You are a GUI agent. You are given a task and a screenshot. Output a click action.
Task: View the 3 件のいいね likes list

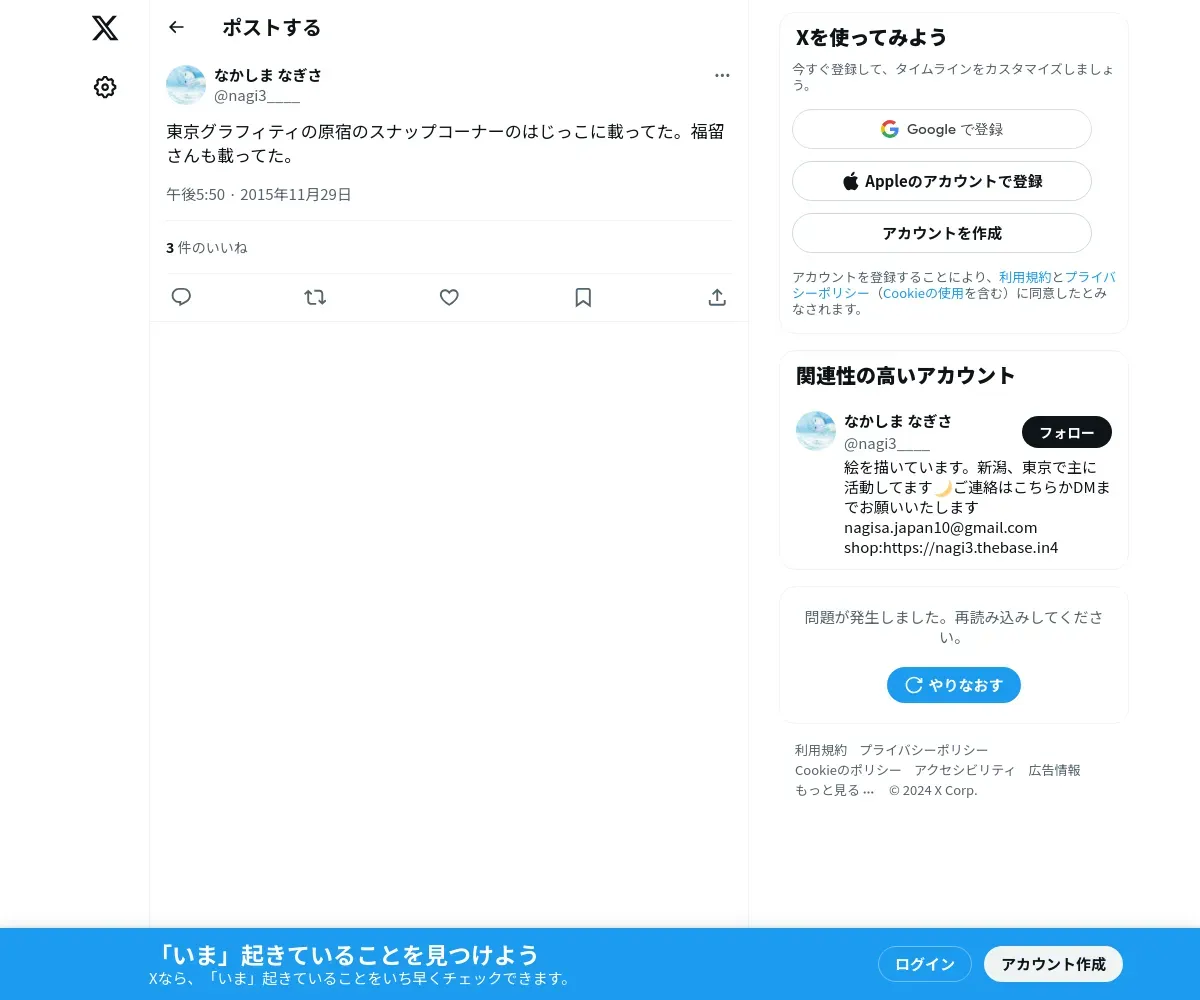tap(207, 247)
